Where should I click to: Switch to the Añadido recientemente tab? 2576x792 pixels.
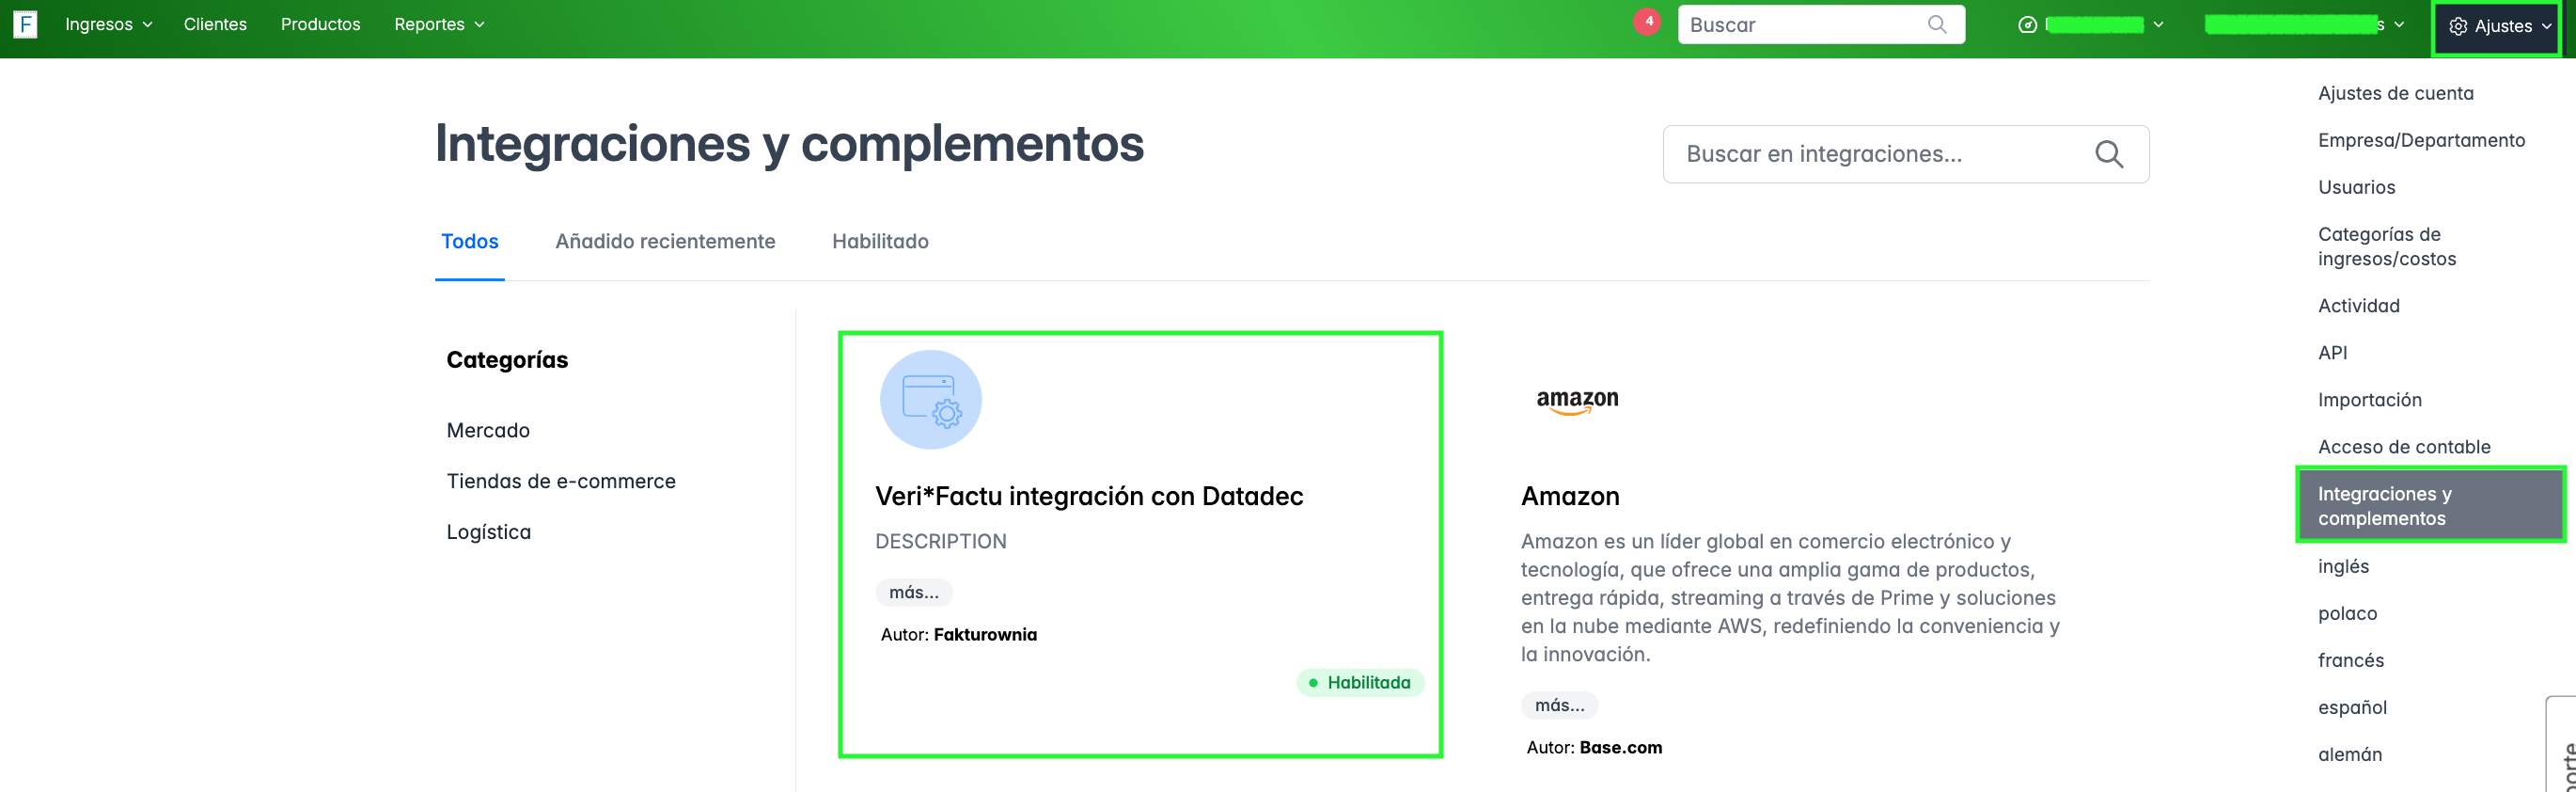click(x=665, y=241)
